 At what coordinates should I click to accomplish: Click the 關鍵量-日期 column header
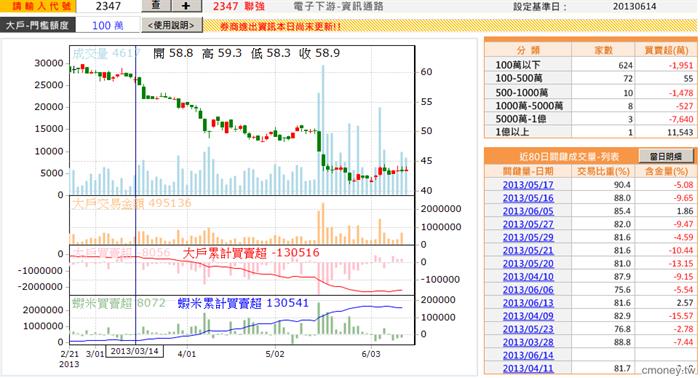pyautogui.click(x=528, y=171)
